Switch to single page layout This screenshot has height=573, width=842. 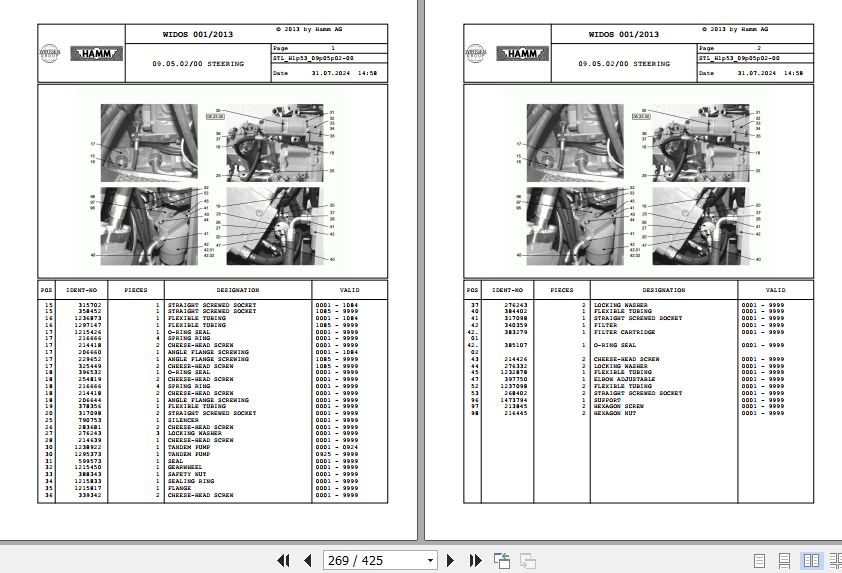[759, 561]
